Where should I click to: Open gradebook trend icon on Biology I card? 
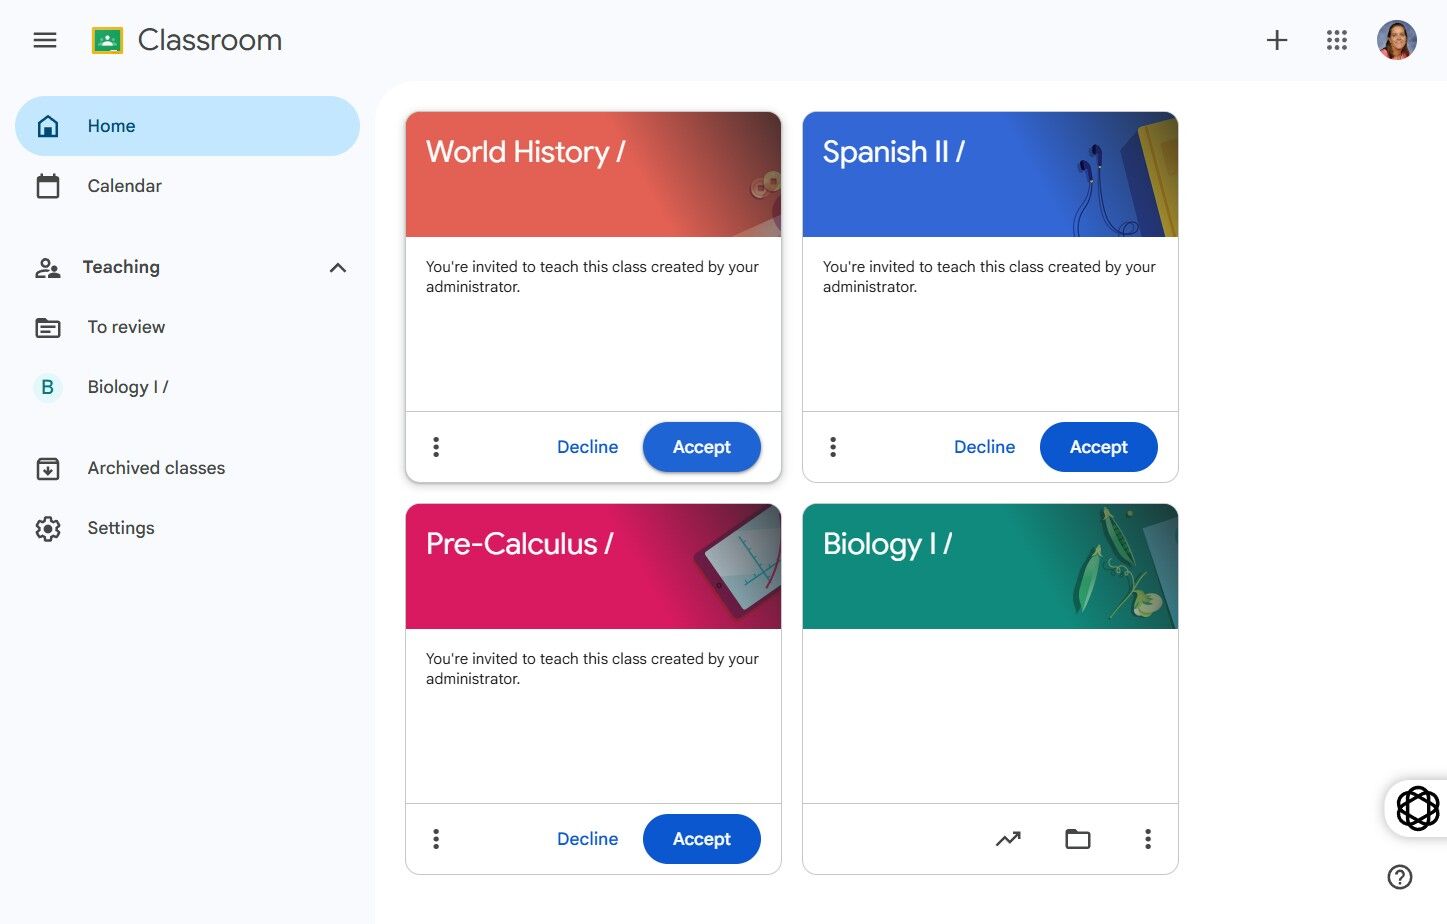pyautogui.click(x=1008, y=839)
